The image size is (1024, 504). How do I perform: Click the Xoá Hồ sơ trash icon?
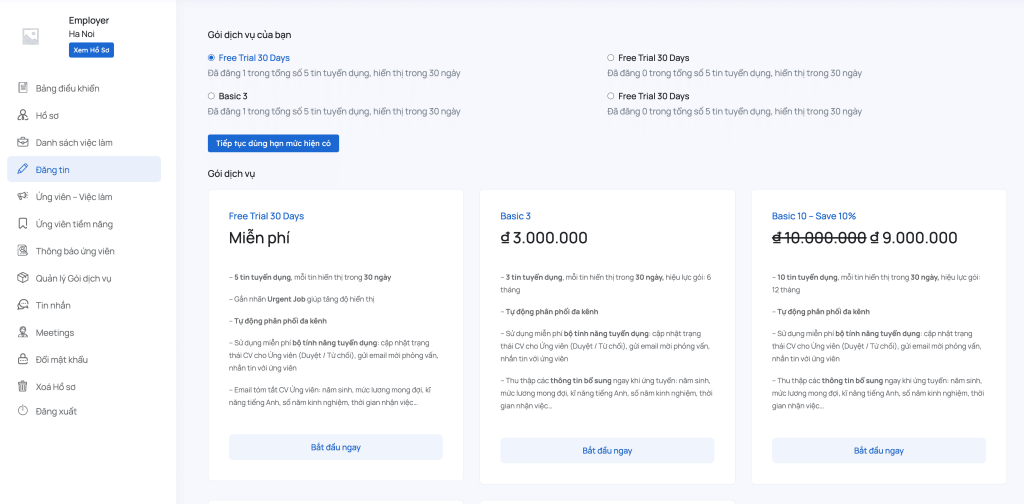pos(23,386)
